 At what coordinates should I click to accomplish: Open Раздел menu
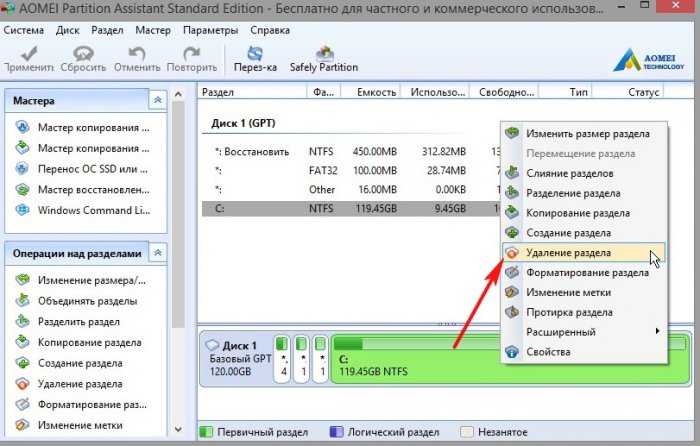[x=107, y=30]
